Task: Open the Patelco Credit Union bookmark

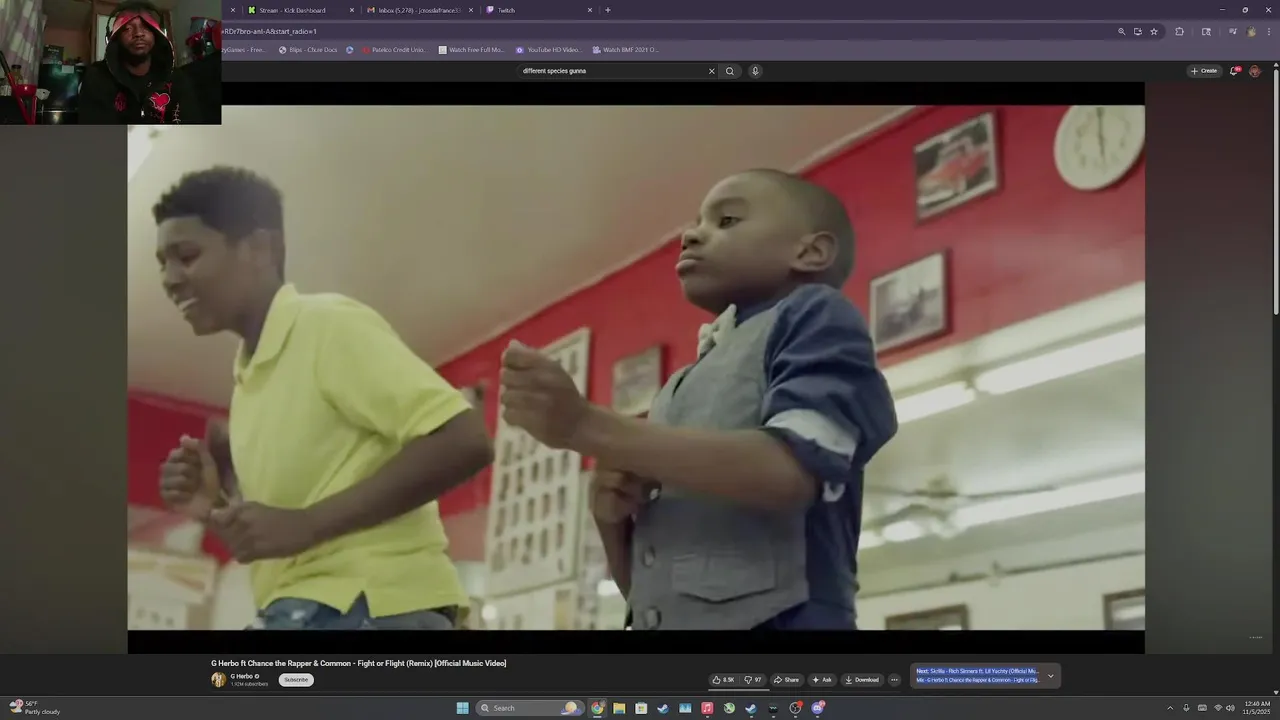Action: (x=393, y=50)
